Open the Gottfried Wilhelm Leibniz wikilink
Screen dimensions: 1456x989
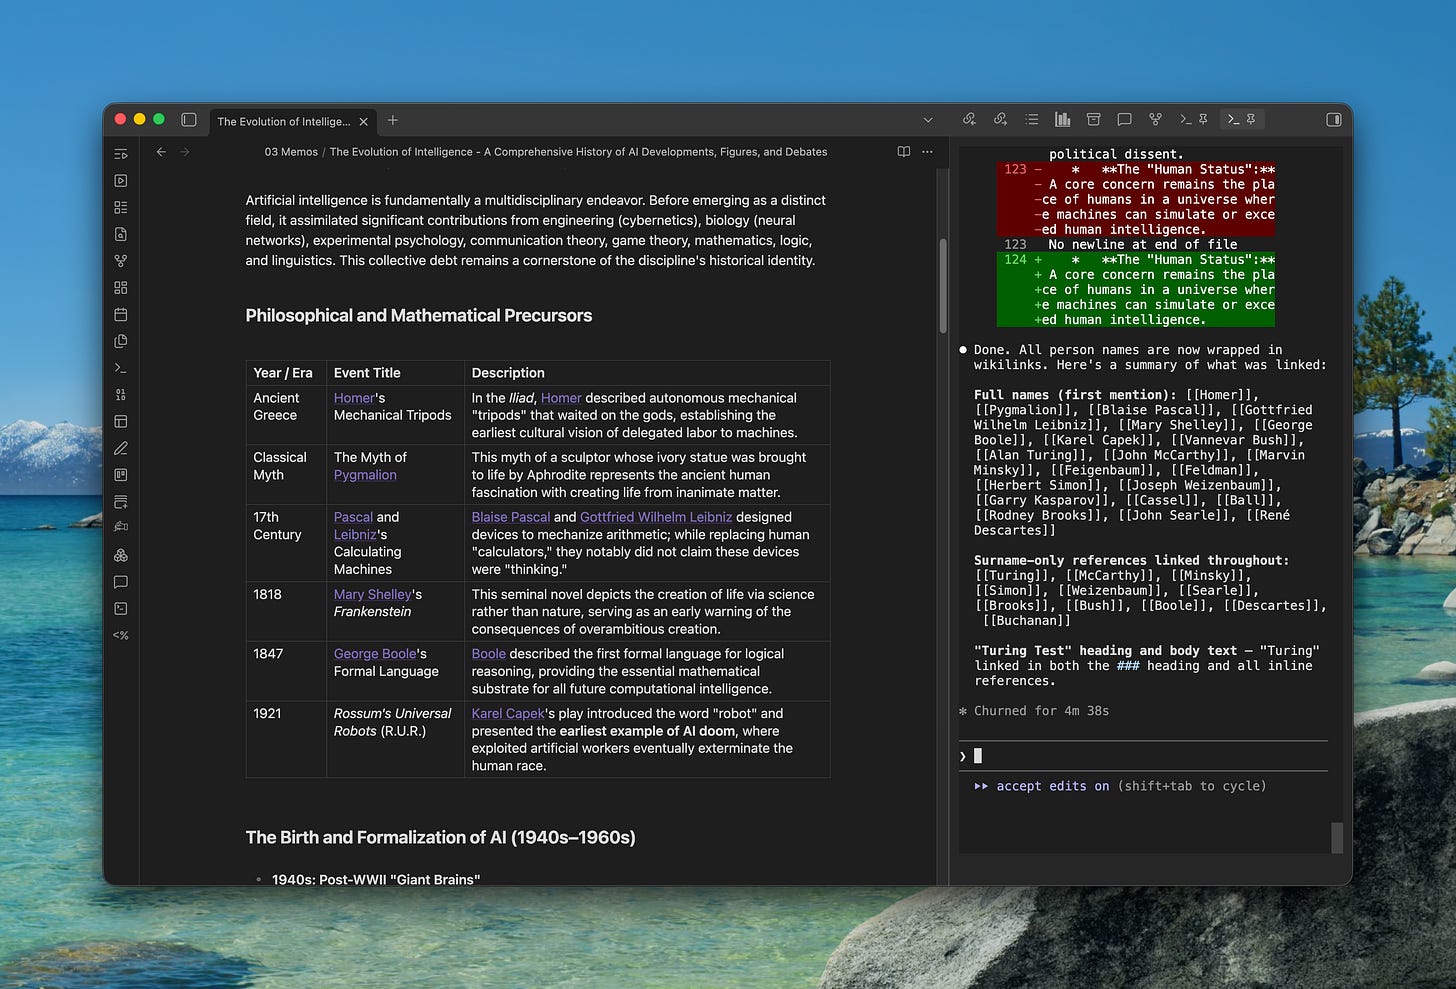pos(656,517)
